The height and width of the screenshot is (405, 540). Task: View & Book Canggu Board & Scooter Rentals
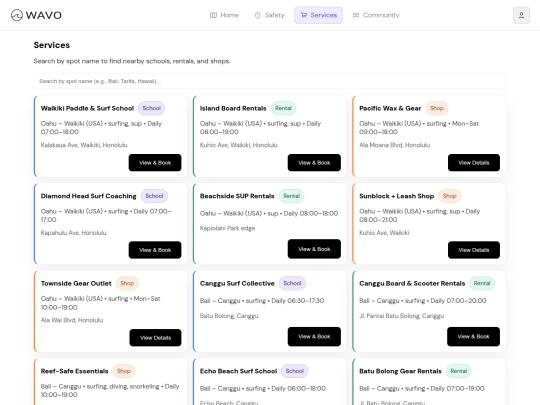(x=474, y=336)
